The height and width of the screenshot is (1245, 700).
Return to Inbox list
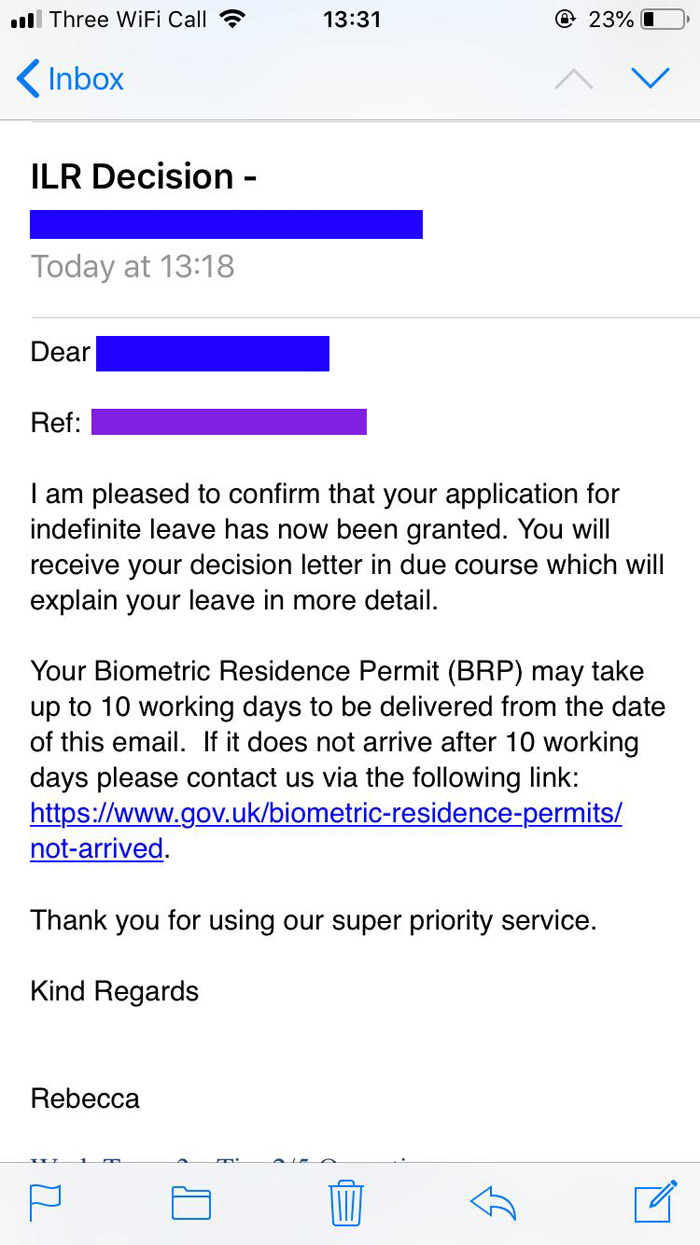click(85, 78)
